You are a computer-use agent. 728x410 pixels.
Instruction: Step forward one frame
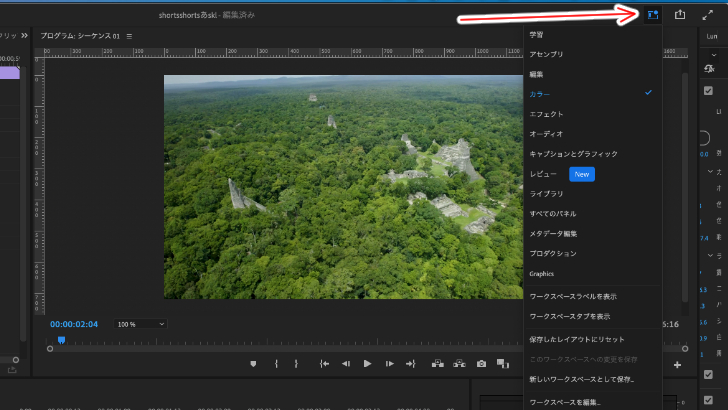tap(390, 364)
